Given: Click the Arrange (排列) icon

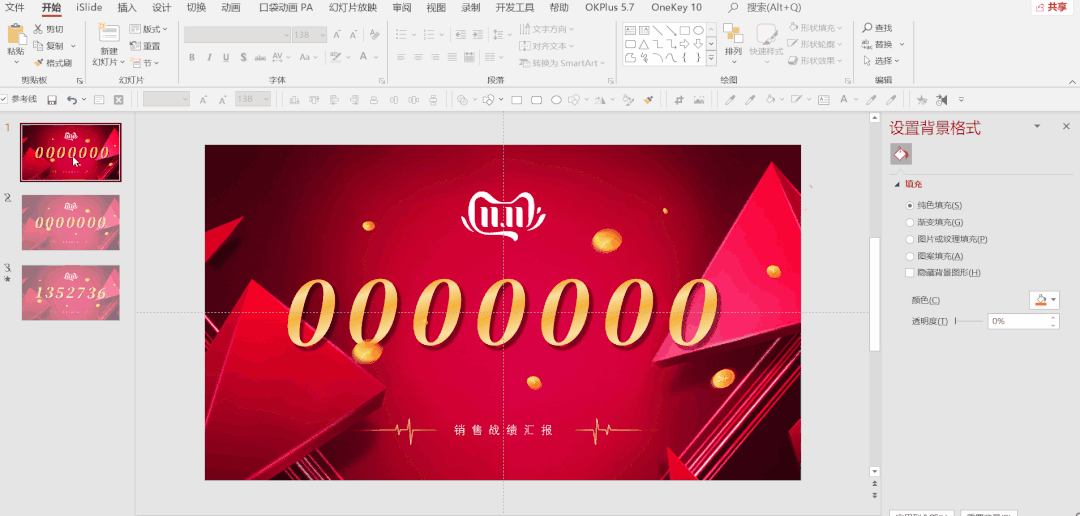Looking at the screenshot, I should click(733, 34).
